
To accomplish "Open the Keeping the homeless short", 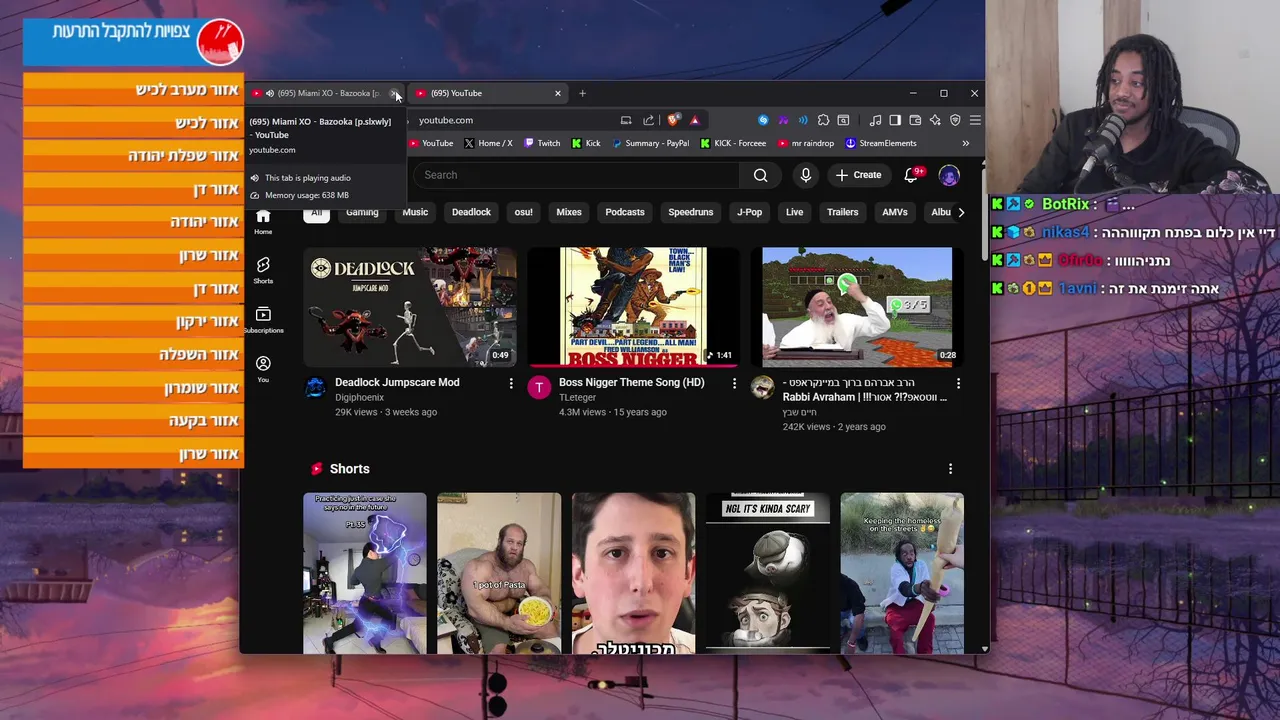I will [902, 573].
